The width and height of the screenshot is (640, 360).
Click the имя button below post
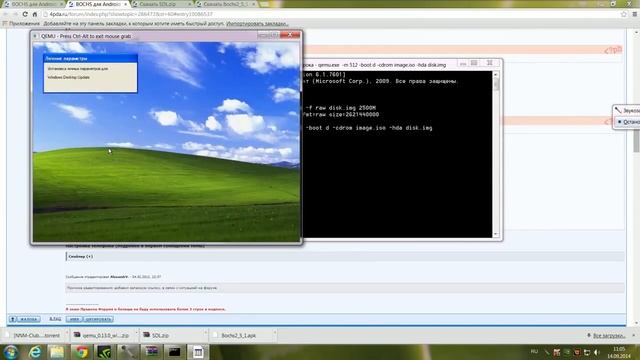point(74,319)
